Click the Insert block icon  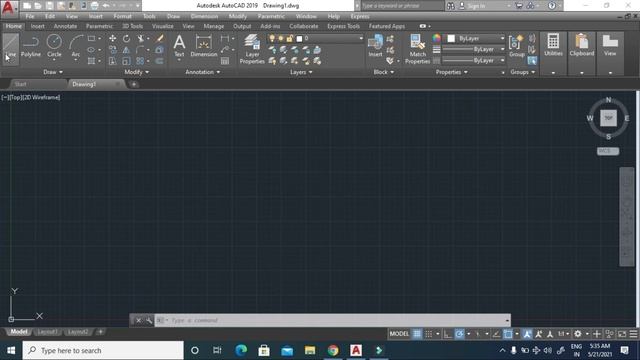click(x=375, y=45)
